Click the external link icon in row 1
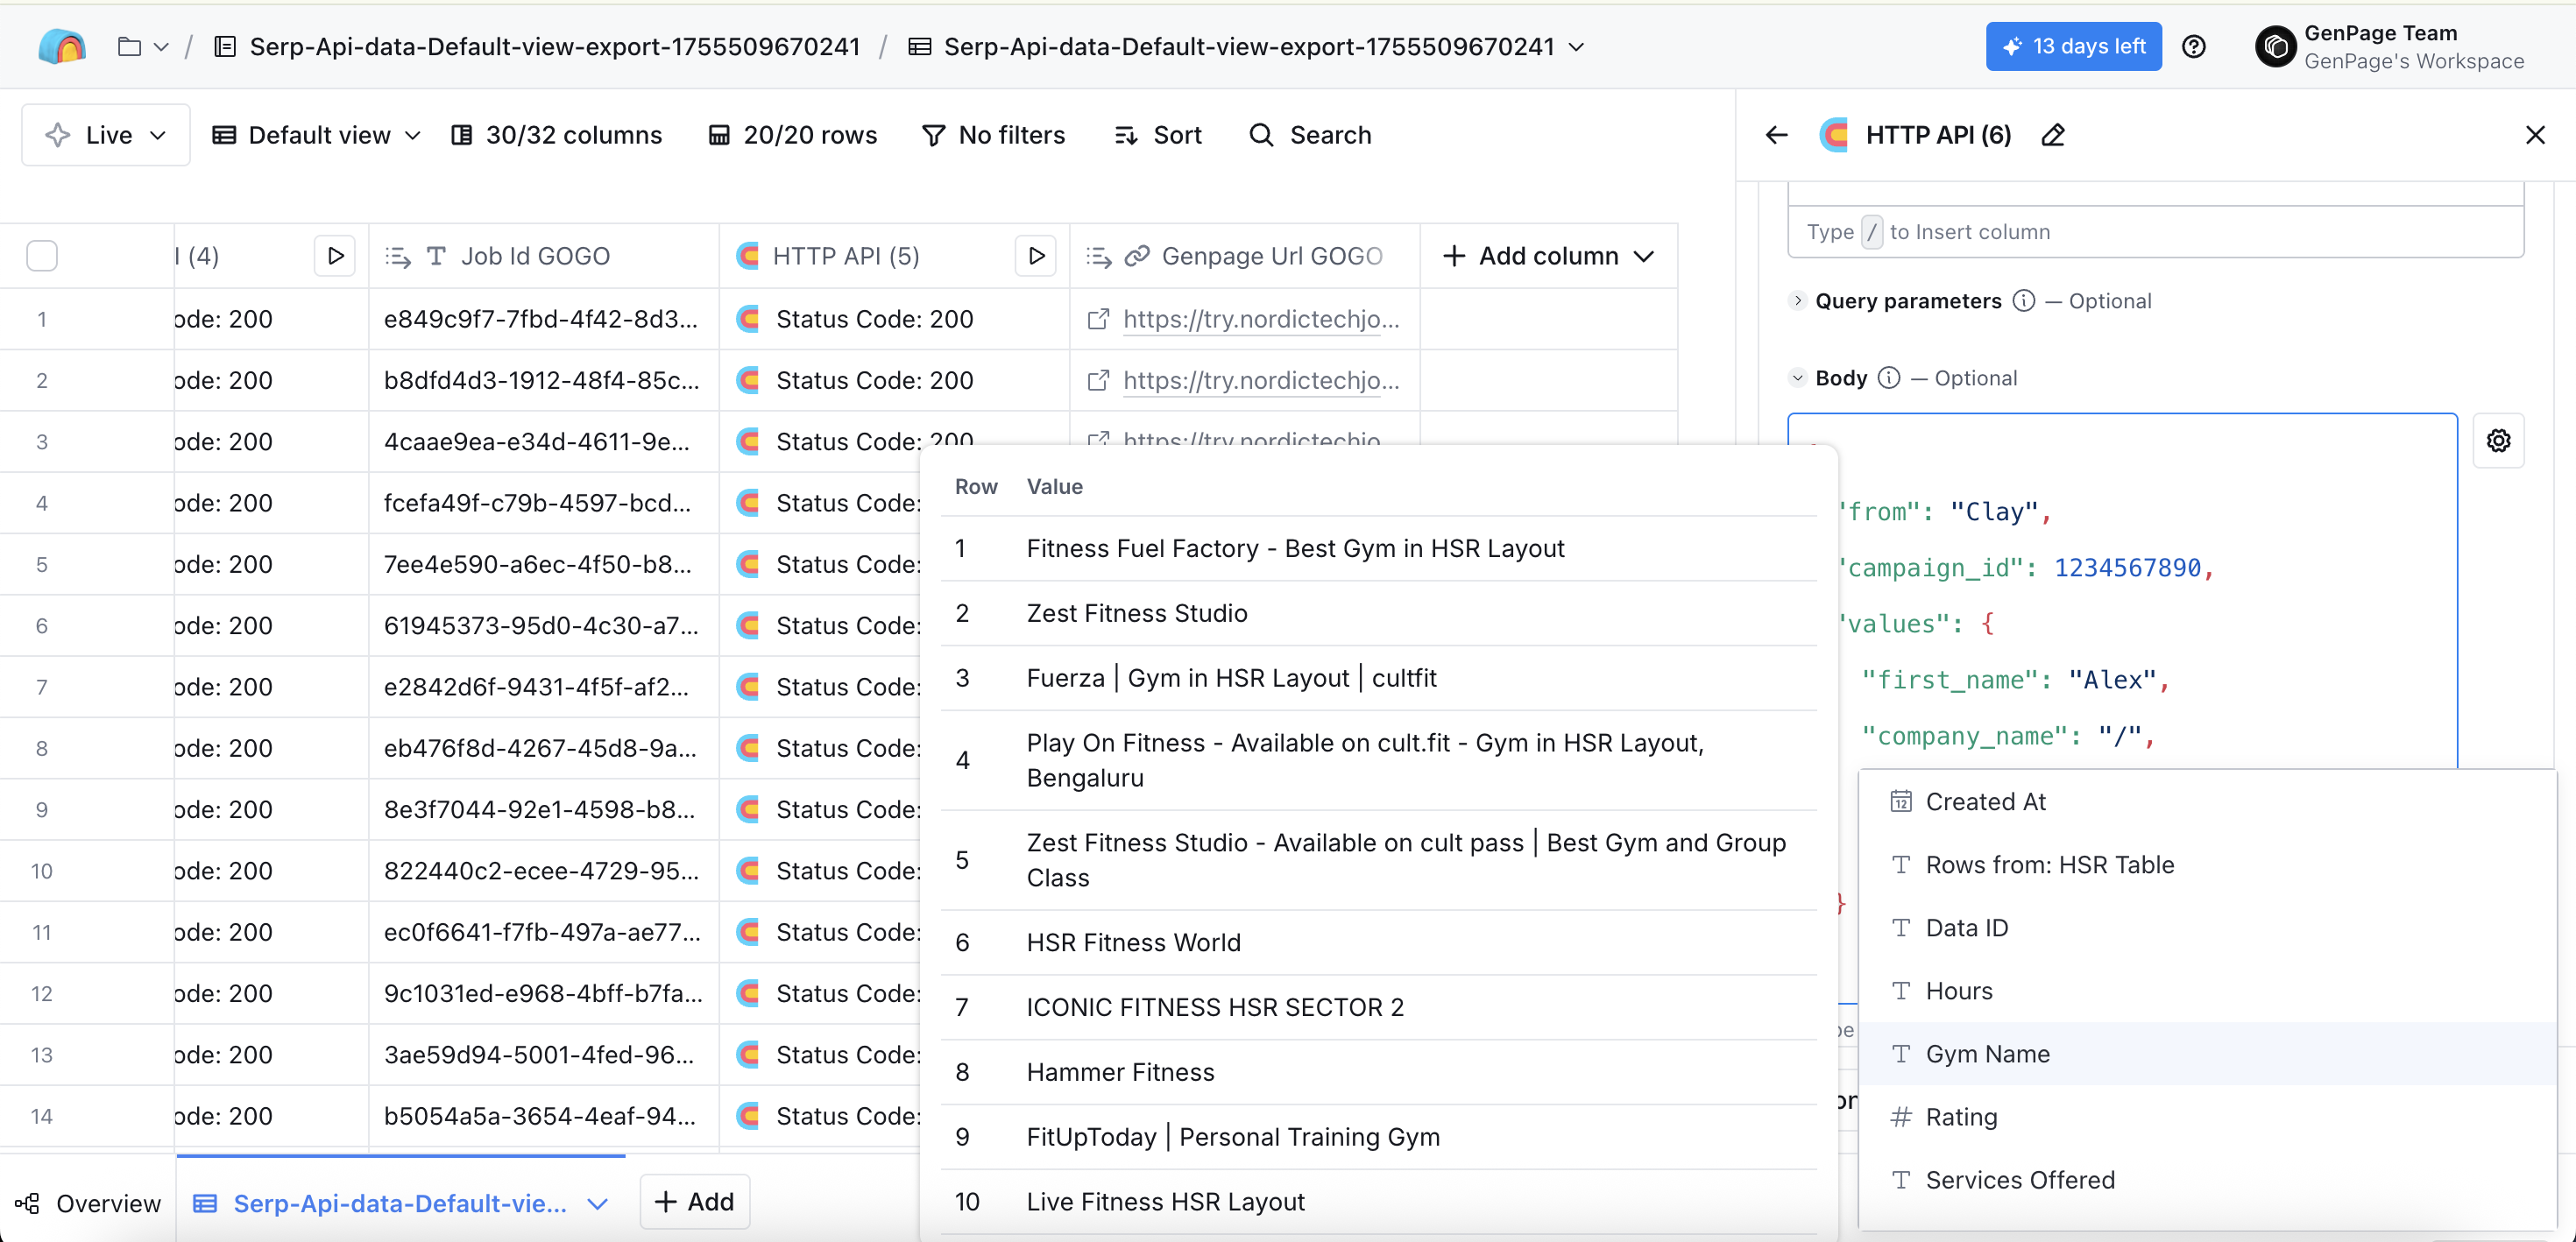Image resolution: width=2576 pixels, height=1242 pixels. click(x=1098, y=319)
